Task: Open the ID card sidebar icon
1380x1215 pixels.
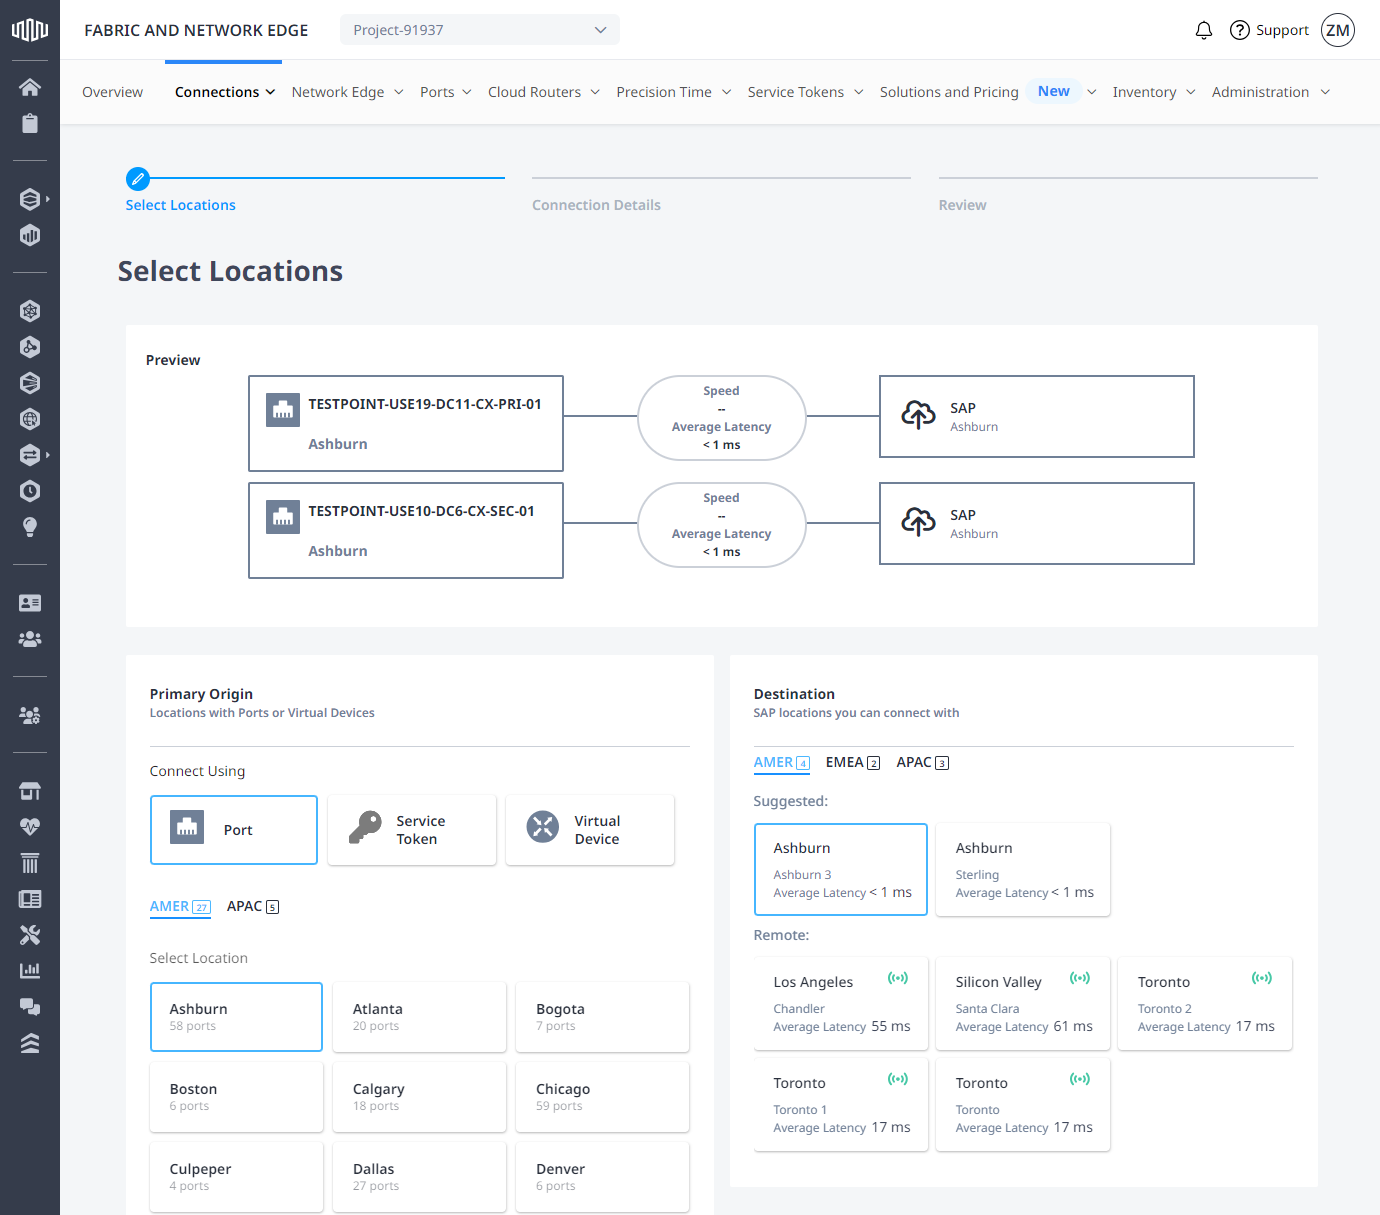Action: (30, 603)
